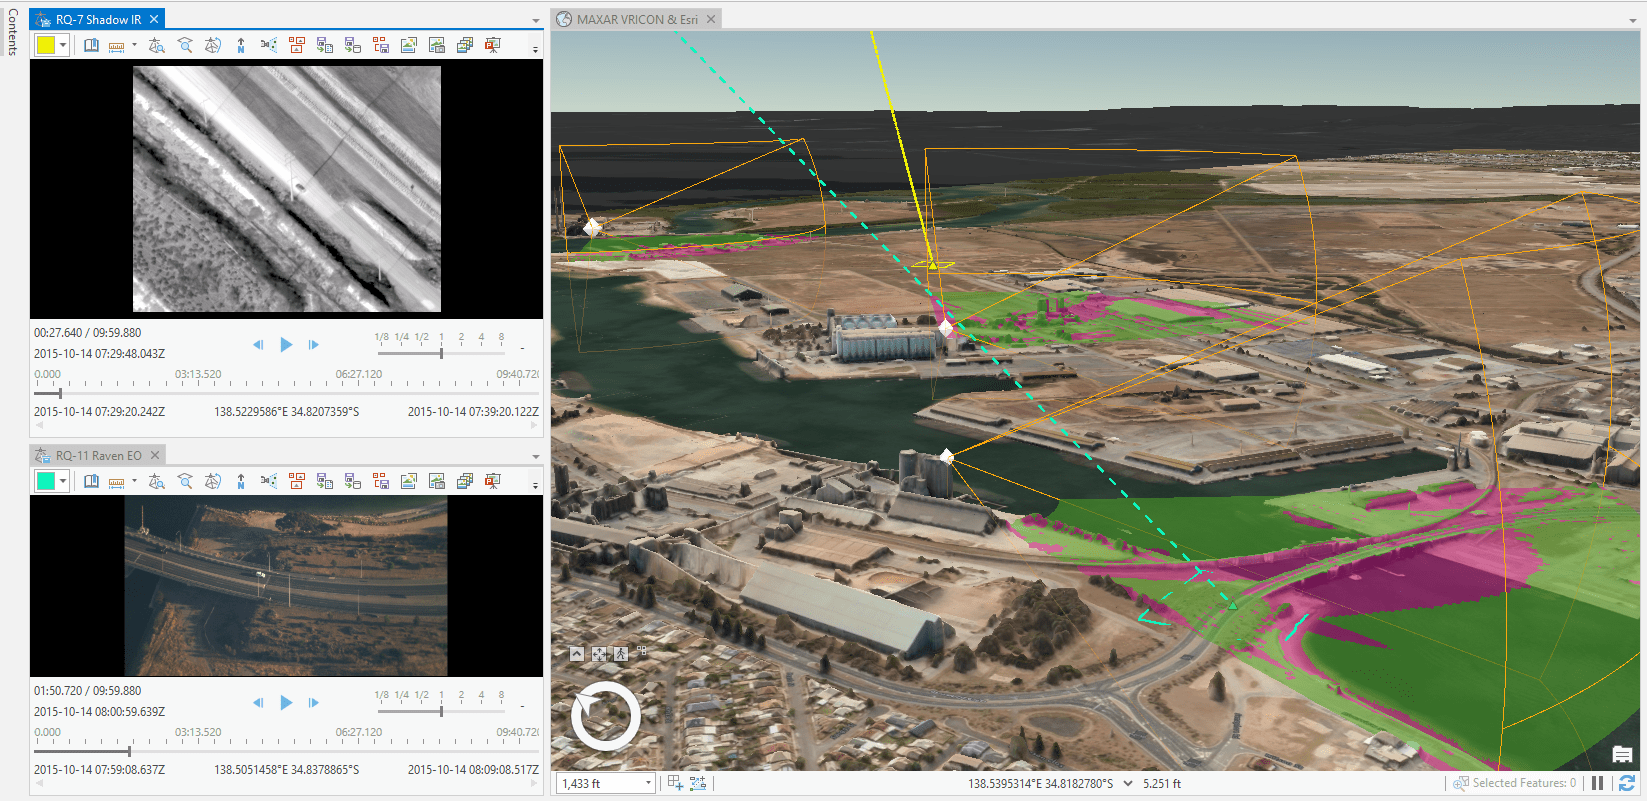Pause drawing in the scene view

1597,783
